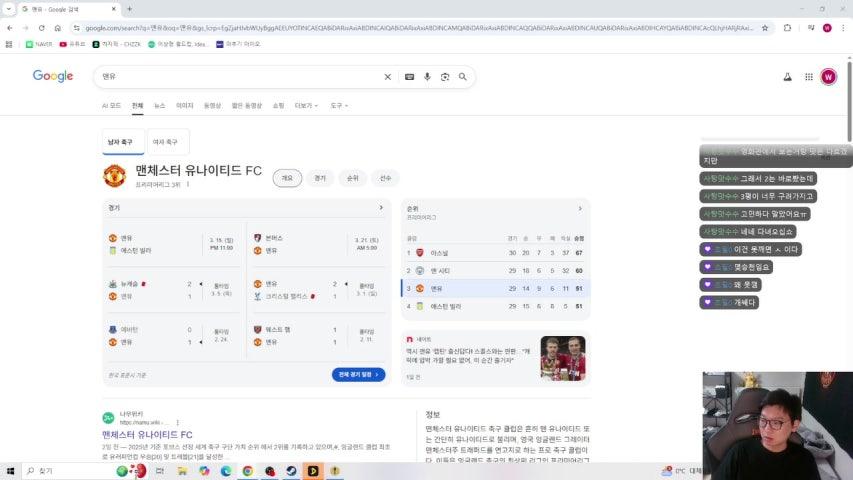Open the NAVER bookmark
Viewport: 853px width, 480px height.
(x=39, y=44)
